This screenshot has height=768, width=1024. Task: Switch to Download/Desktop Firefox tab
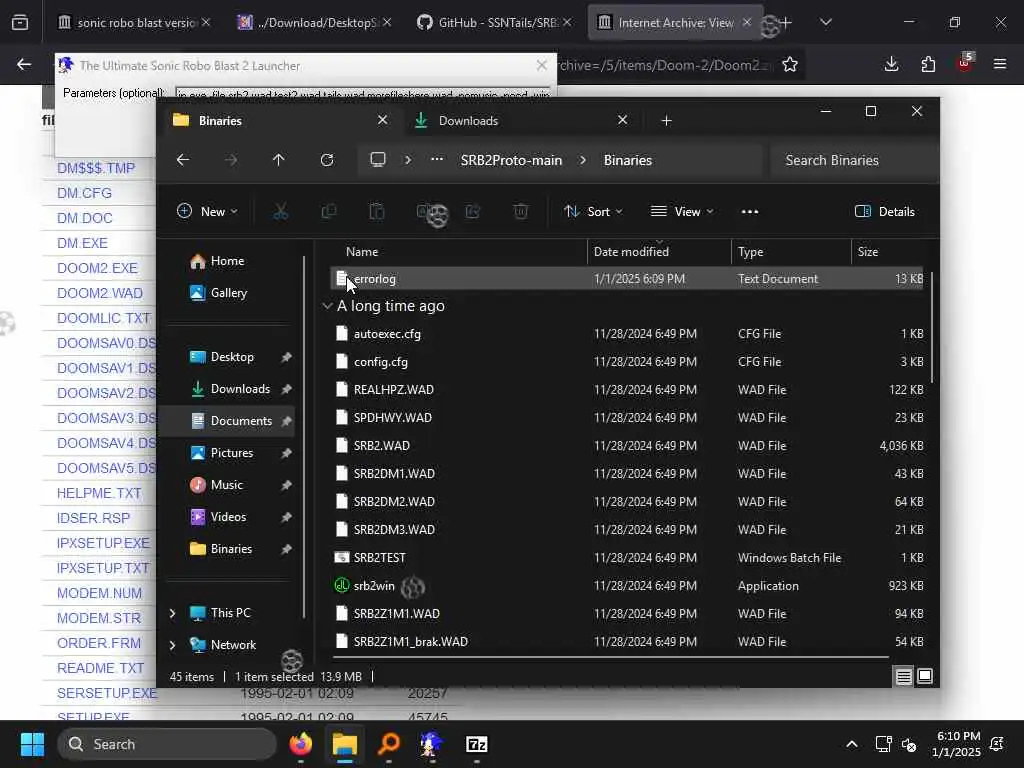coord(315,22)
